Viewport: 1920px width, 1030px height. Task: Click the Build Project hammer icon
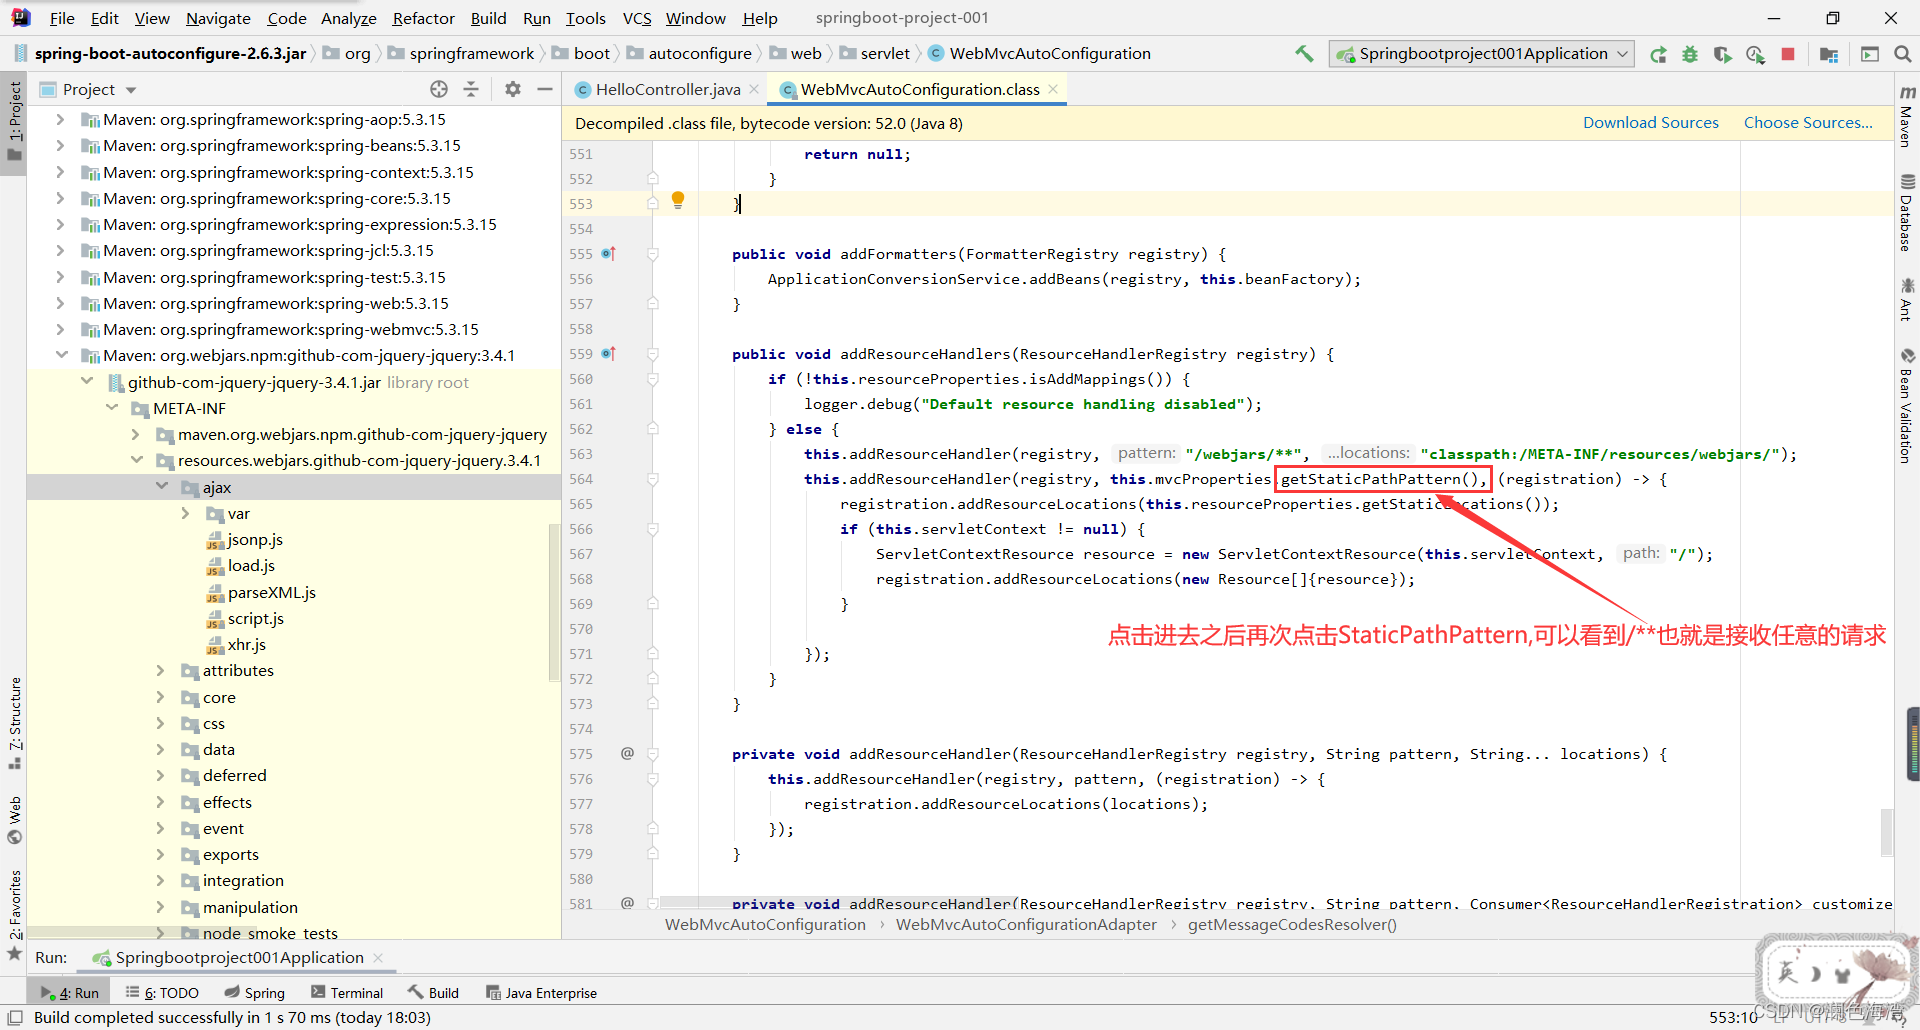click(1304, 54)
